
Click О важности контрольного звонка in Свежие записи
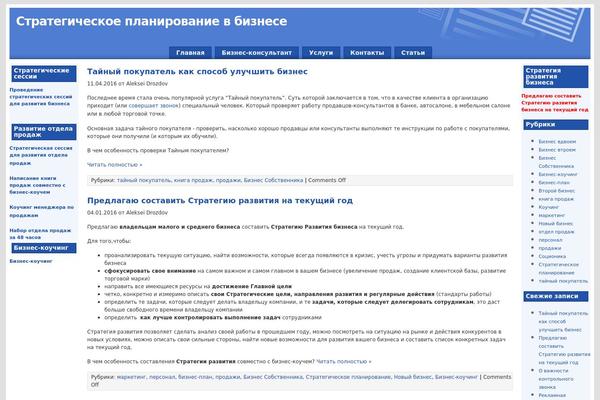click(x=556, y=379)
